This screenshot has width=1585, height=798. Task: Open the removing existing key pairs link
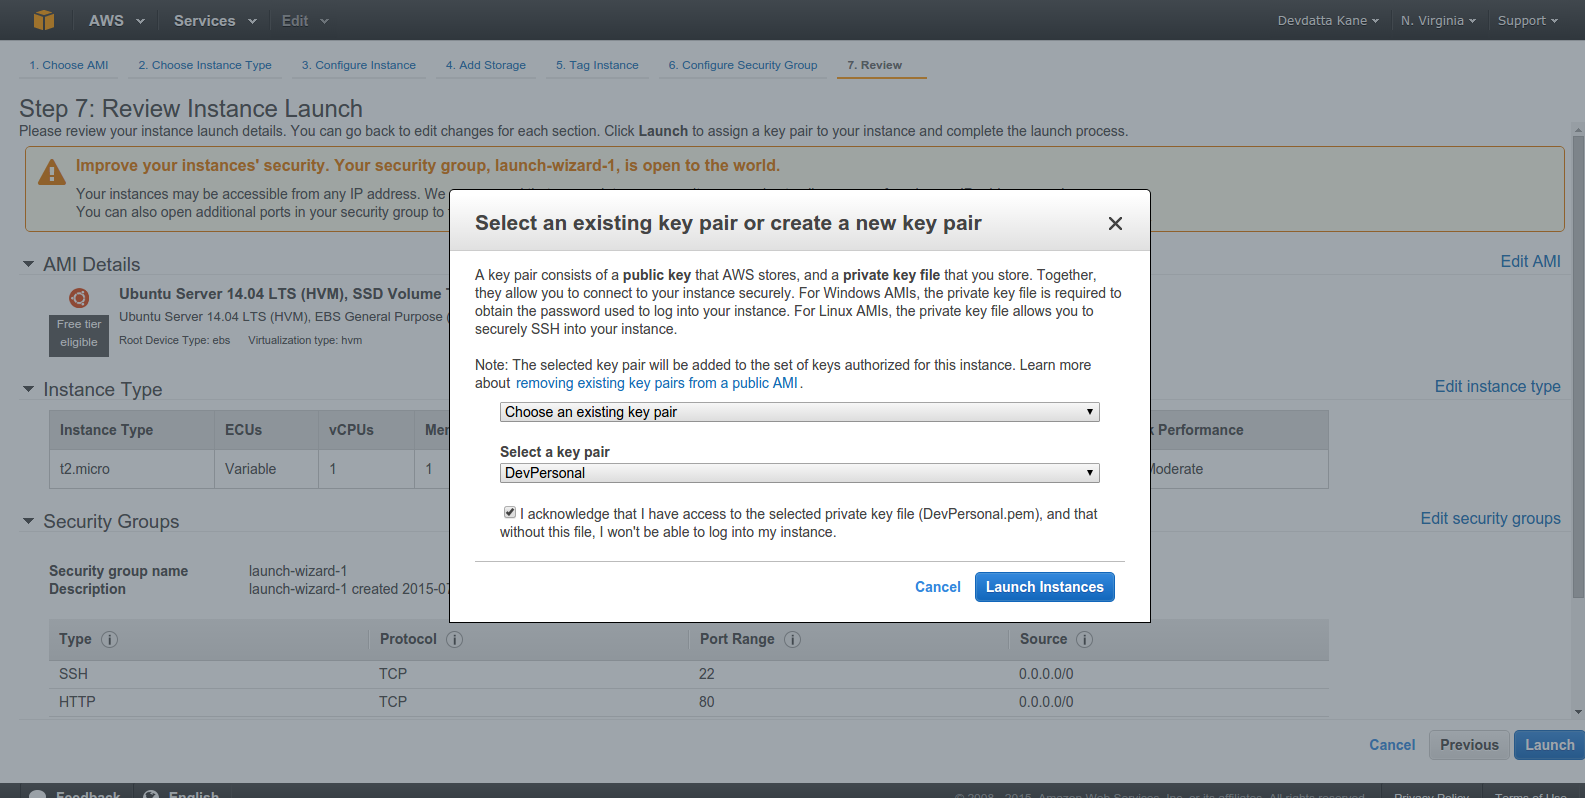coord(656,383)
